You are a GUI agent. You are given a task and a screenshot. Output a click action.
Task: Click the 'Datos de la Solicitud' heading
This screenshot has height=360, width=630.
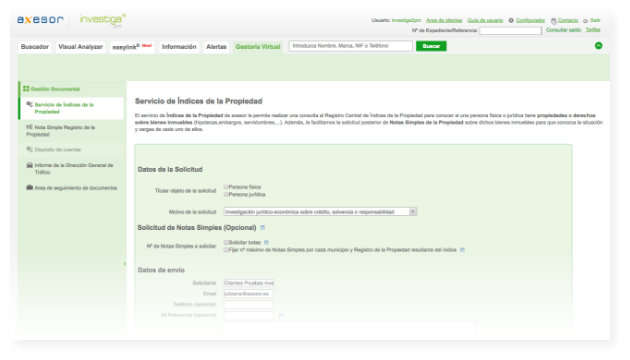coord(170,170)
